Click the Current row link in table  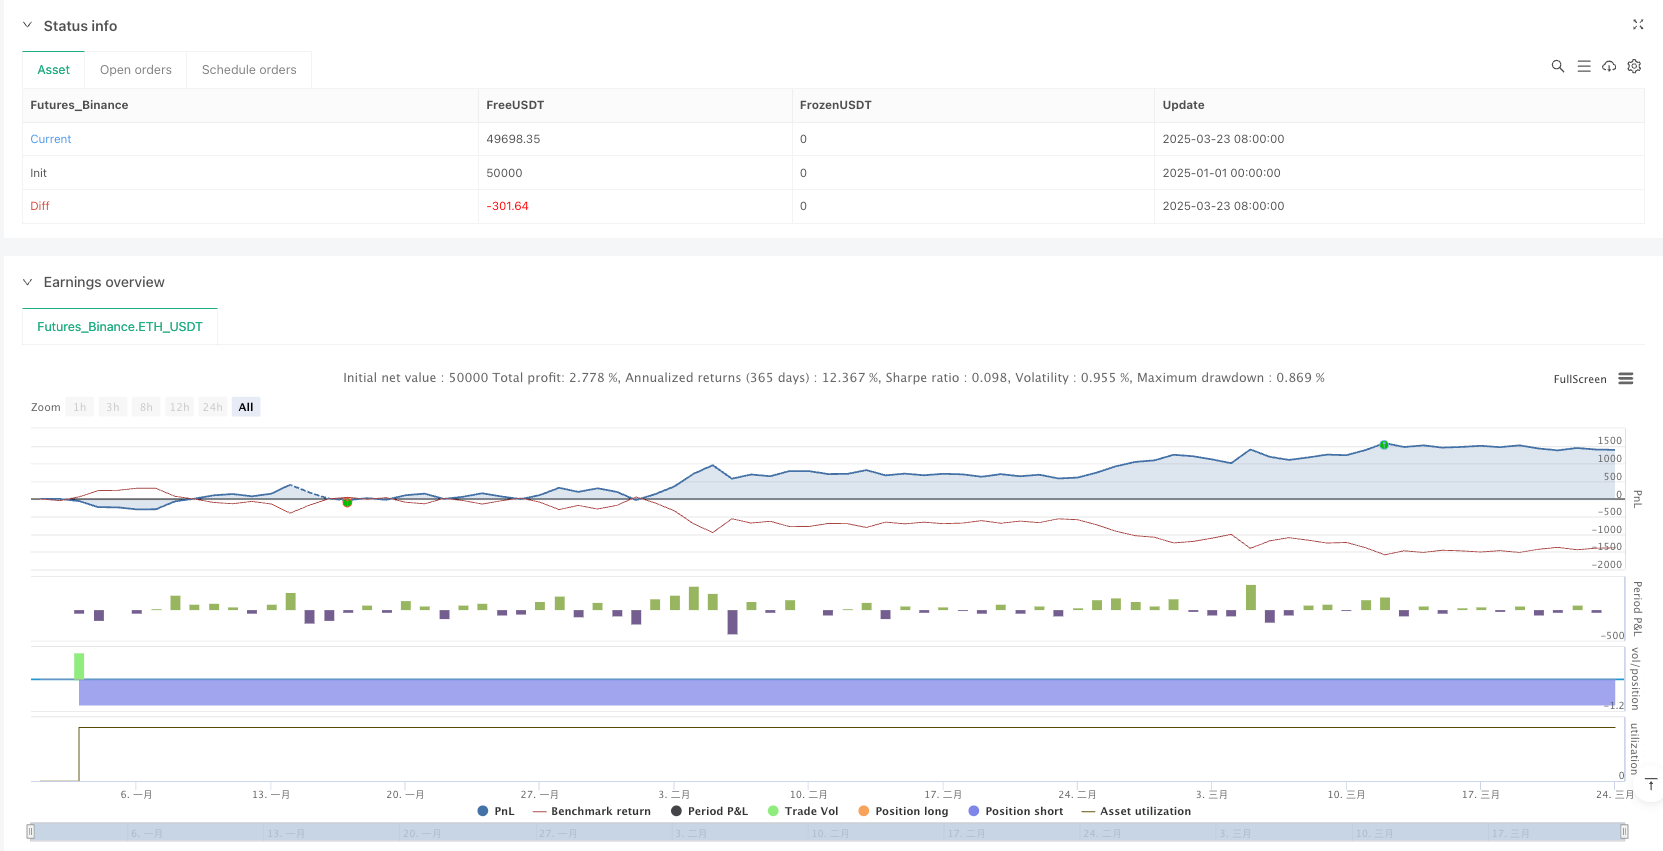[x=51, y=139]
